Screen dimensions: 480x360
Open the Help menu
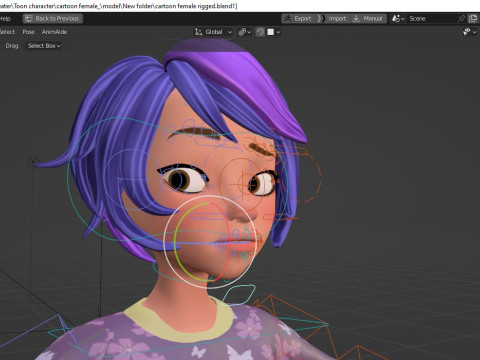(5, 19)
